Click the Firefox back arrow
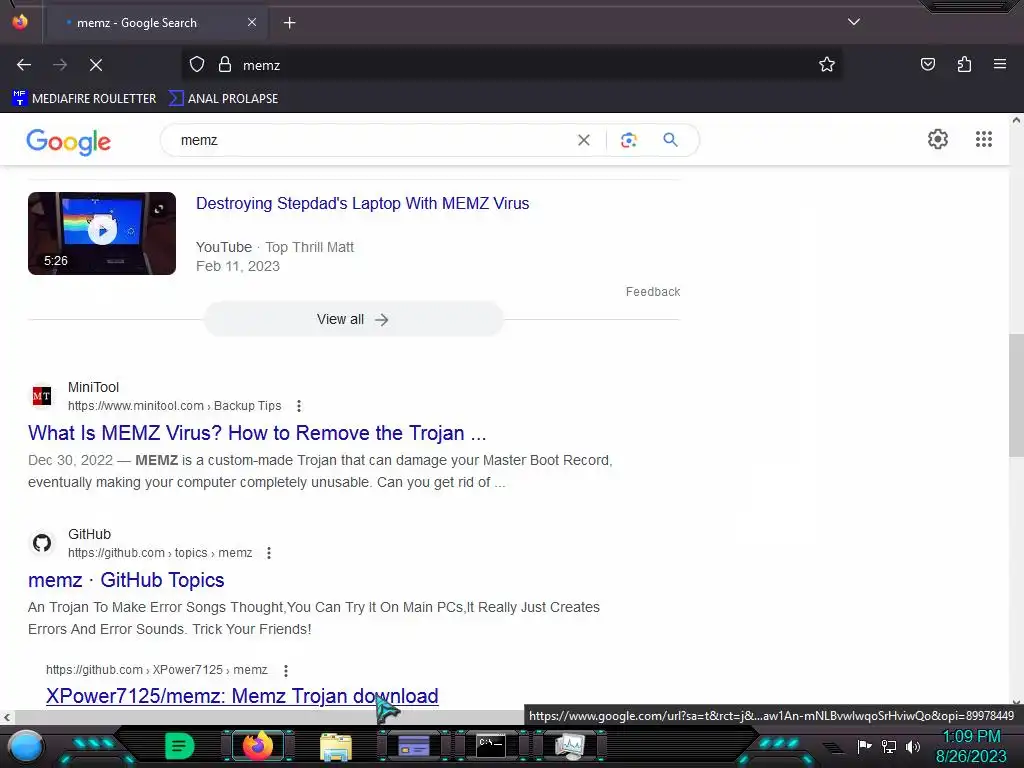1024x768 pixels. [x=24, y=65]
